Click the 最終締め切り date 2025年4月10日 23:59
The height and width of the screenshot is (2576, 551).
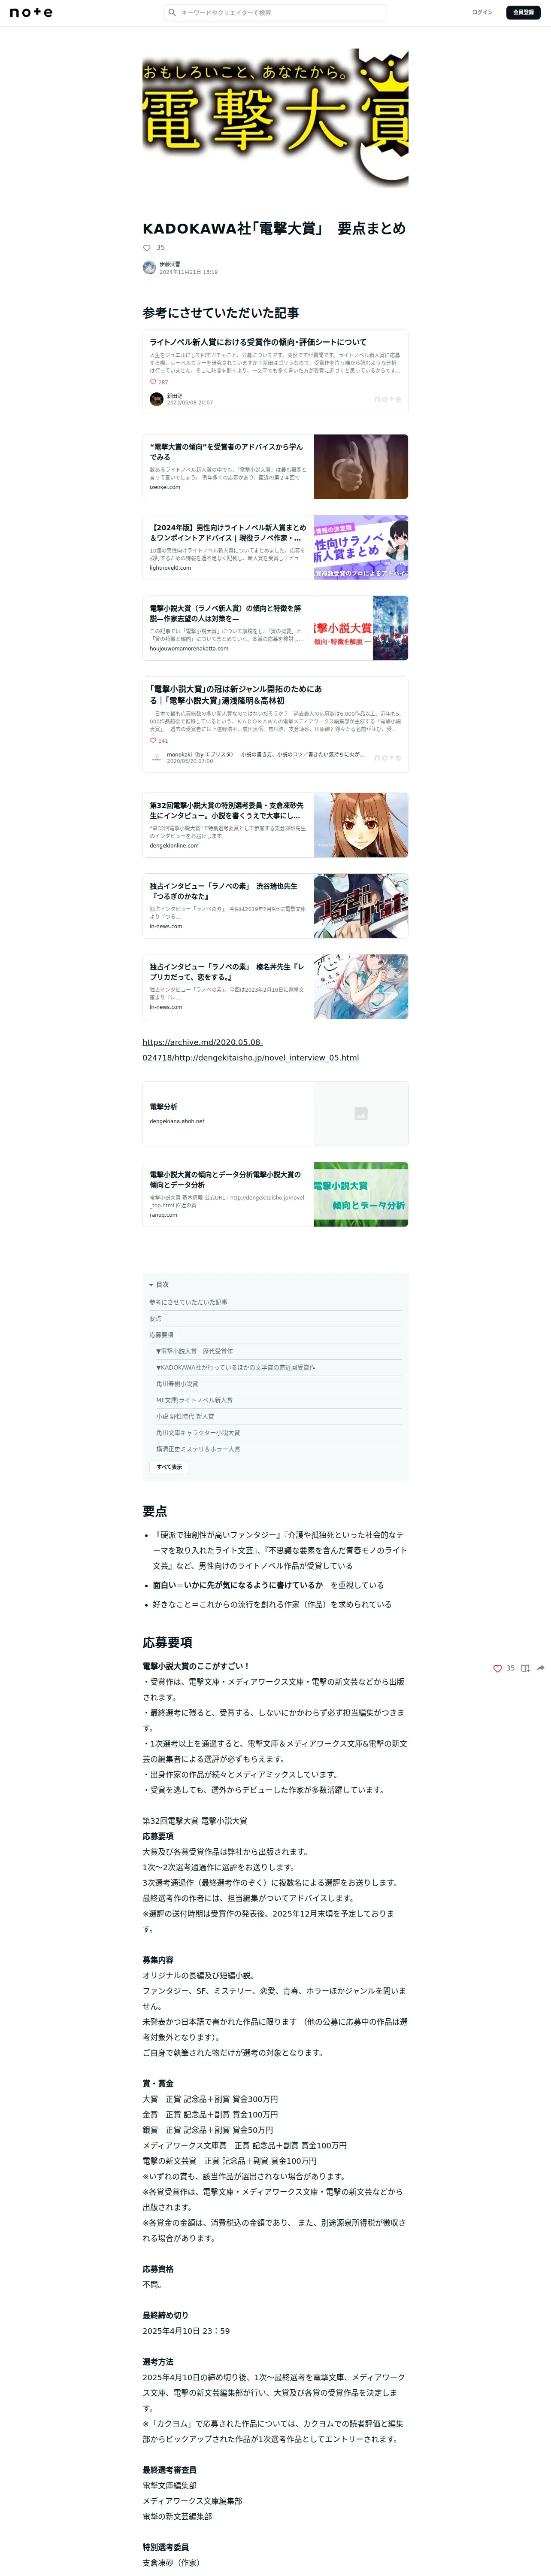[x=186, y=2331]
